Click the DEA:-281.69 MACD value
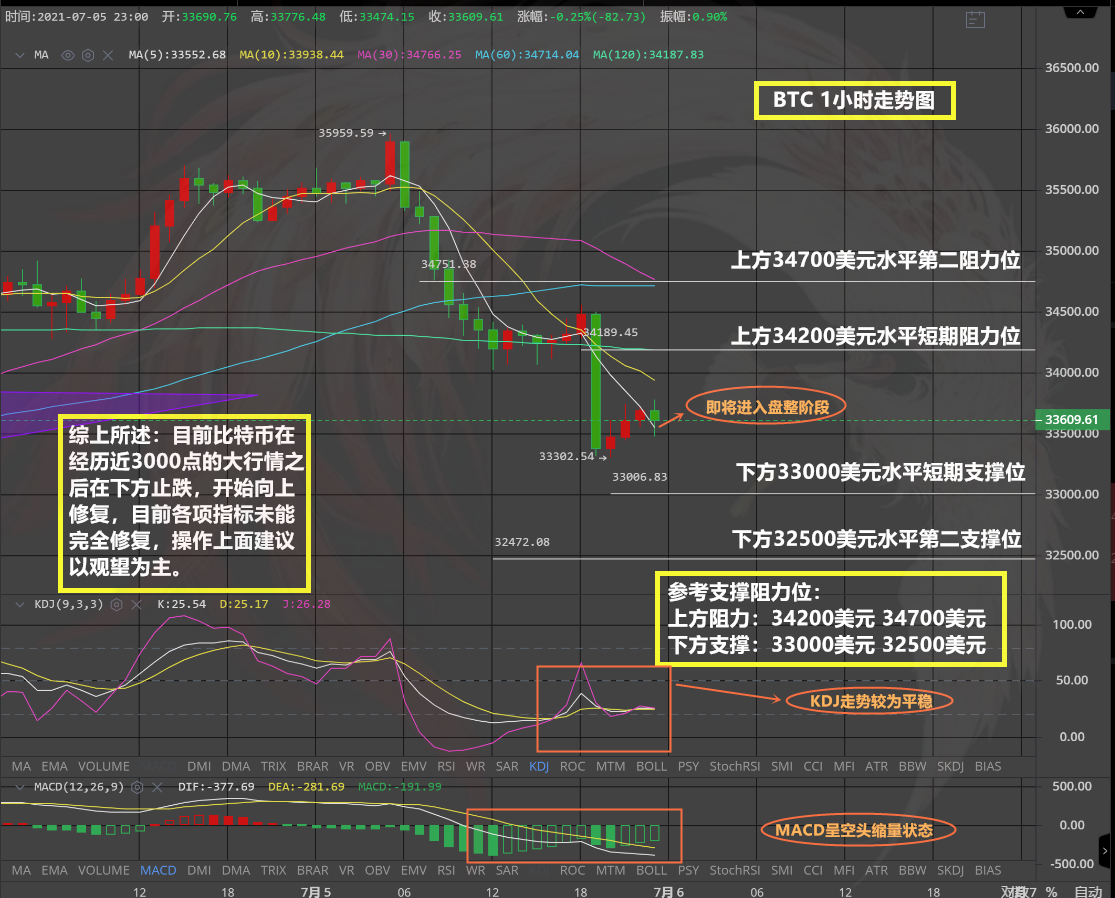Viewport: 1115px width, 898px height. [x=306, y=787]
